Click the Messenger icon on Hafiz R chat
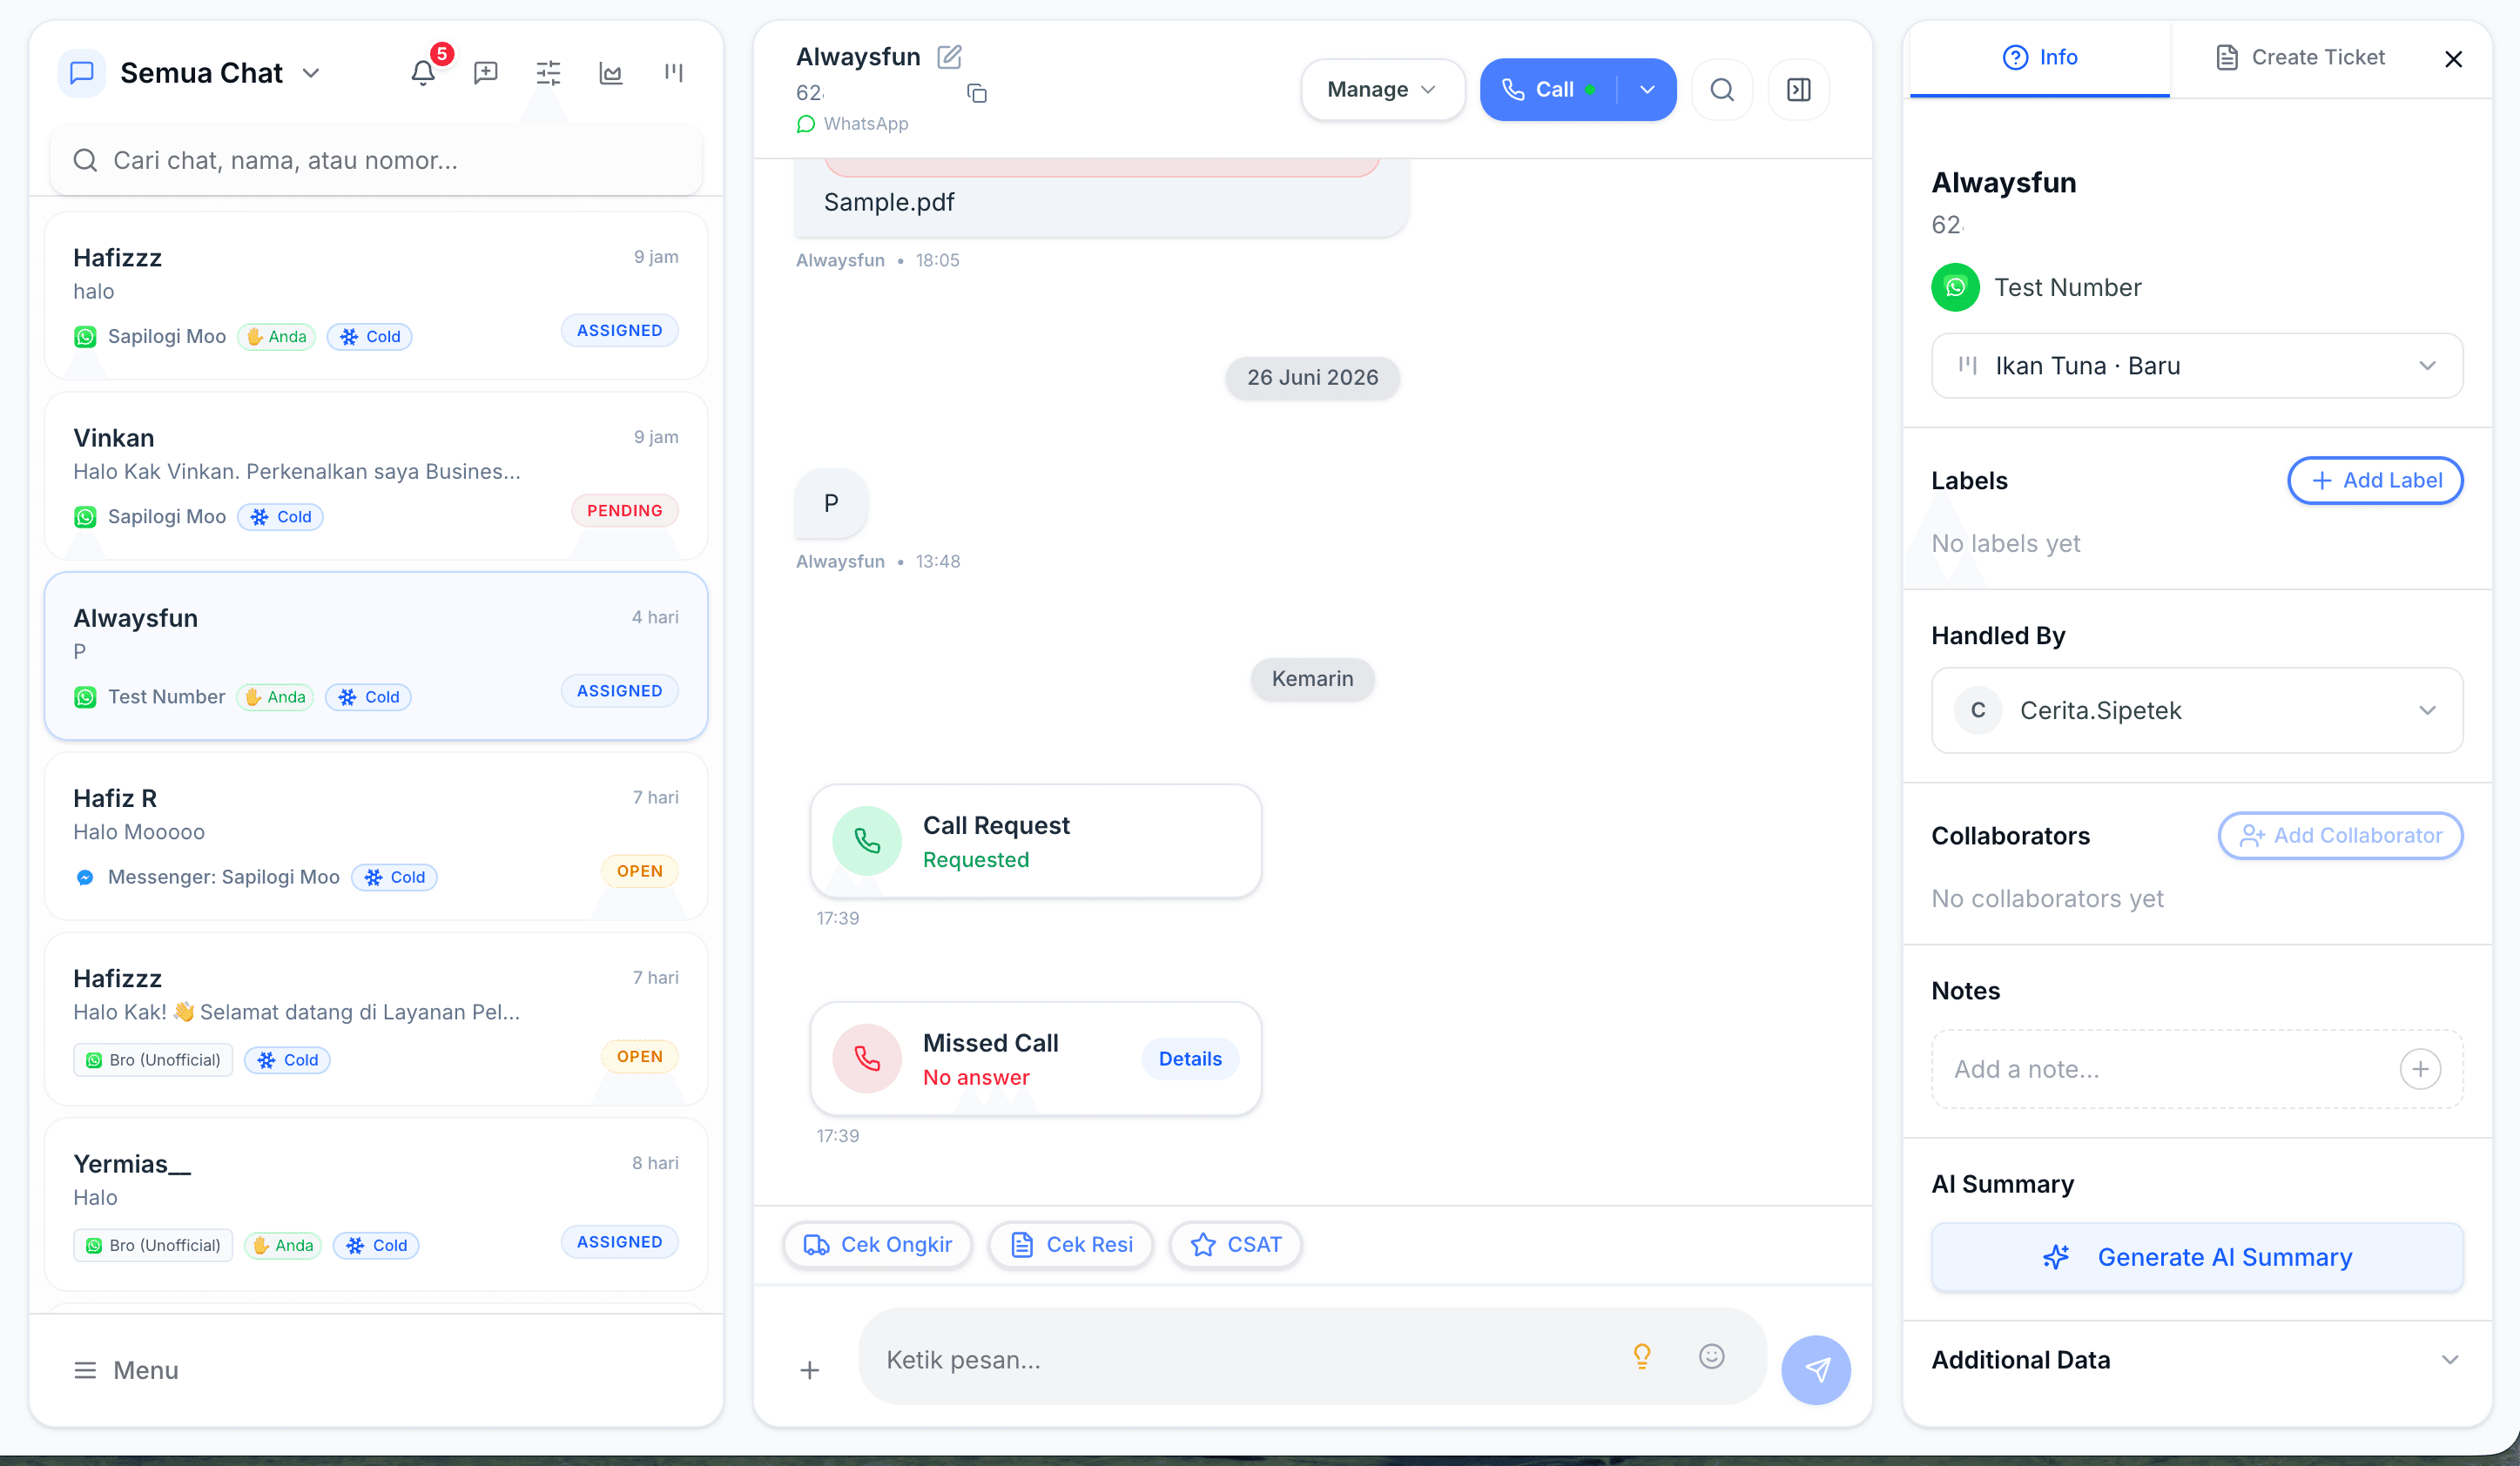This screenshot has width=2520, height=1466. tap(85, 877)
